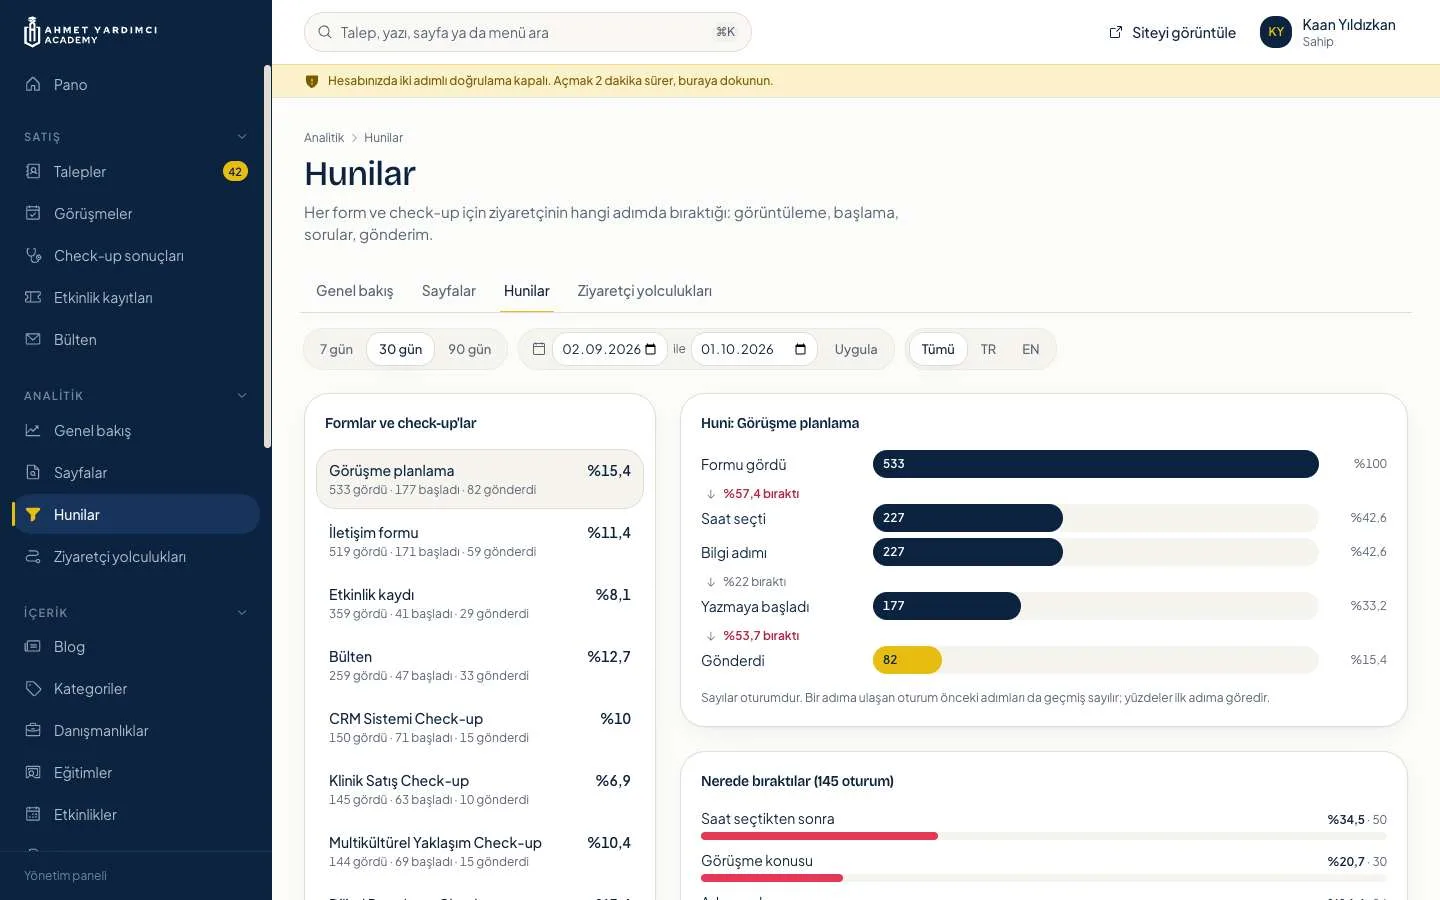Open Kategoriler in the sidebar

click(136, 689)
